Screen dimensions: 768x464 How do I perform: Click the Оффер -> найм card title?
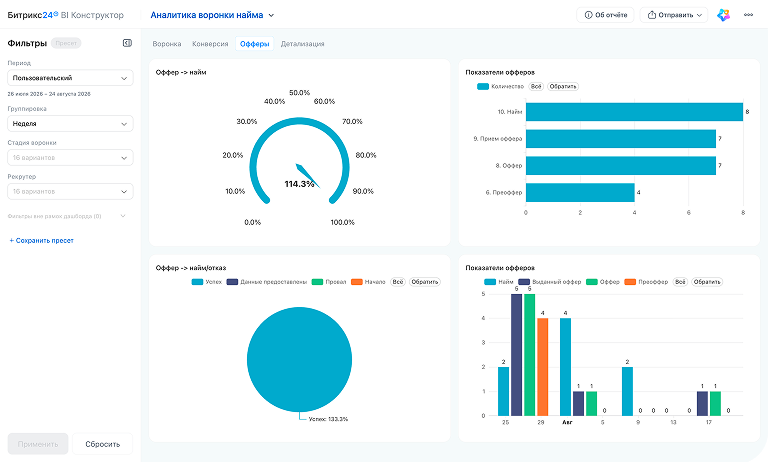point(181,72)
